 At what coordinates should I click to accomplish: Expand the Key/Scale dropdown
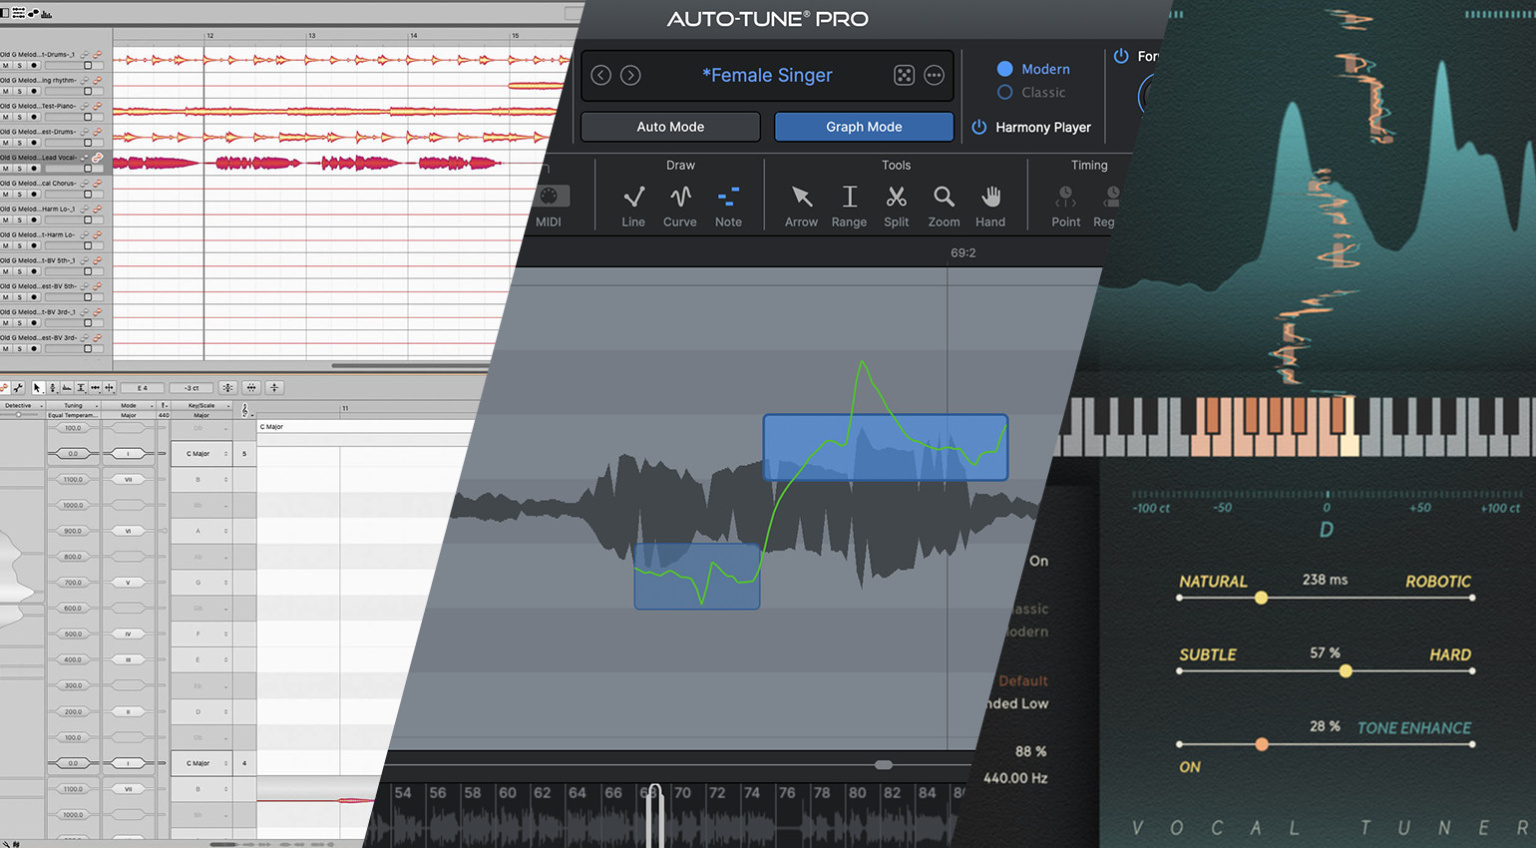click(201, 406)
